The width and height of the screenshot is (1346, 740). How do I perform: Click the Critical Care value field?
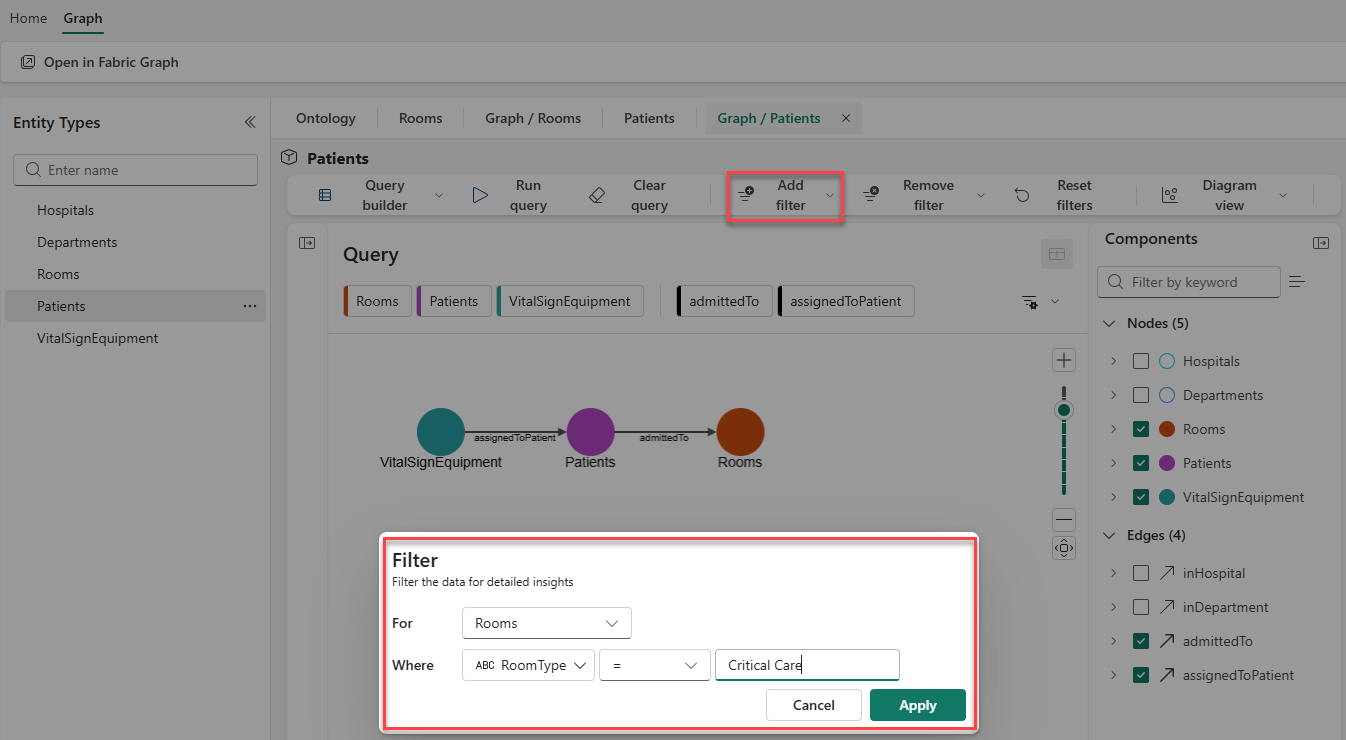(x=807, y=665)
